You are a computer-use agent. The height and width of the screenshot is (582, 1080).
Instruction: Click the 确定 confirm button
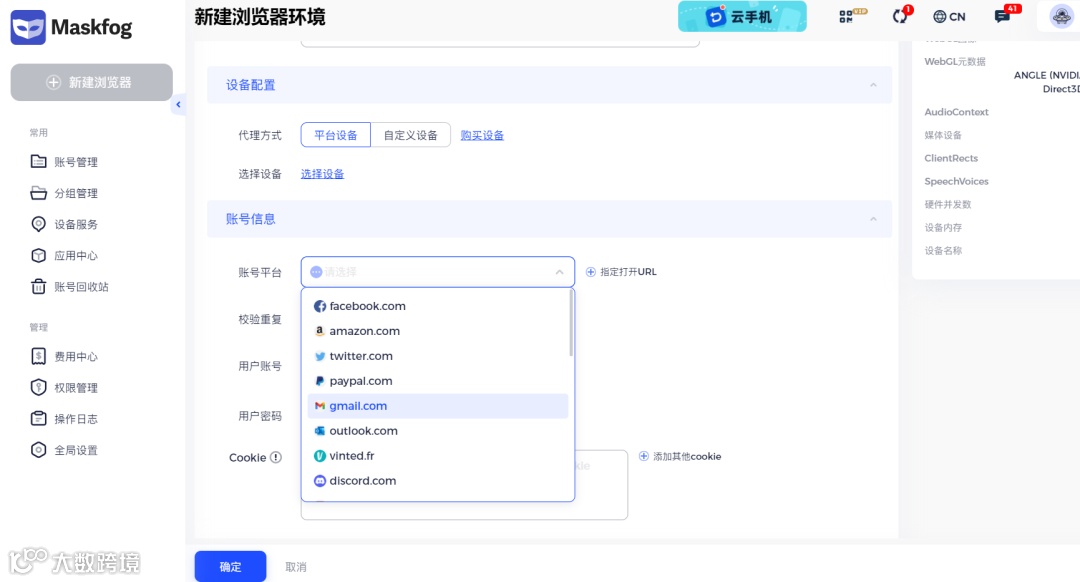[230, 567]
